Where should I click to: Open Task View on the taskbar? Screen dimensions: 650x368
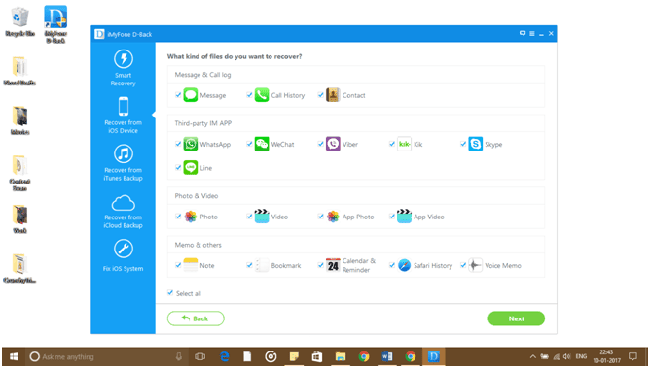(200, 356)
